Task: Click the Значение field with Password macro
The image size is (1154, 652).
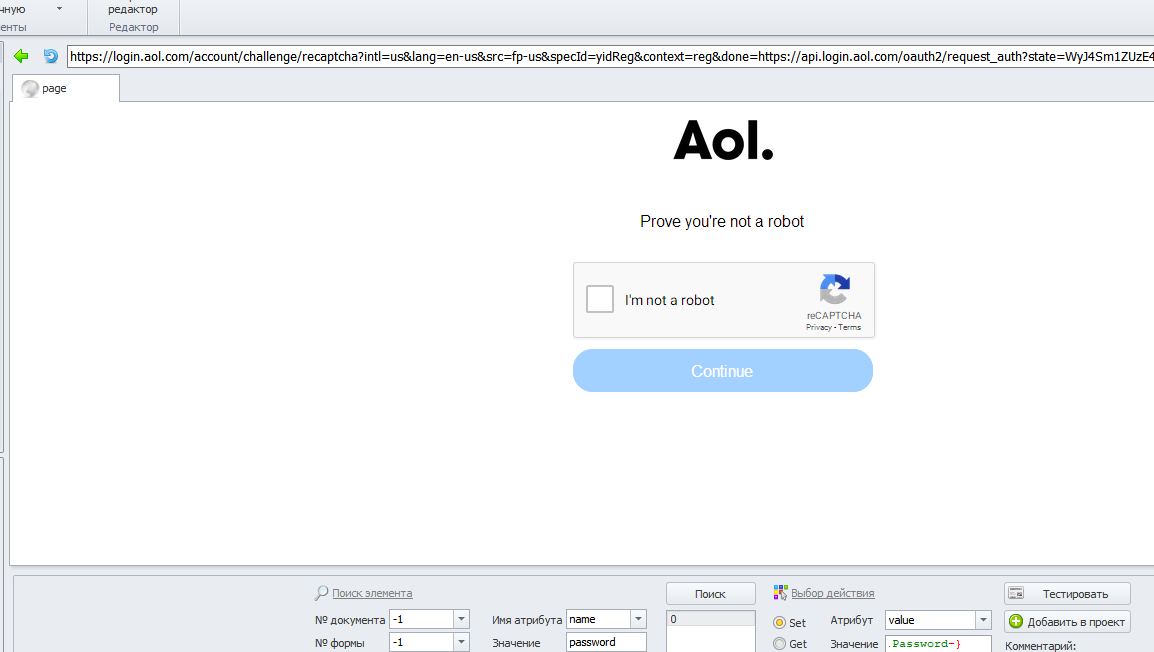Action: (x=938, y=644)
